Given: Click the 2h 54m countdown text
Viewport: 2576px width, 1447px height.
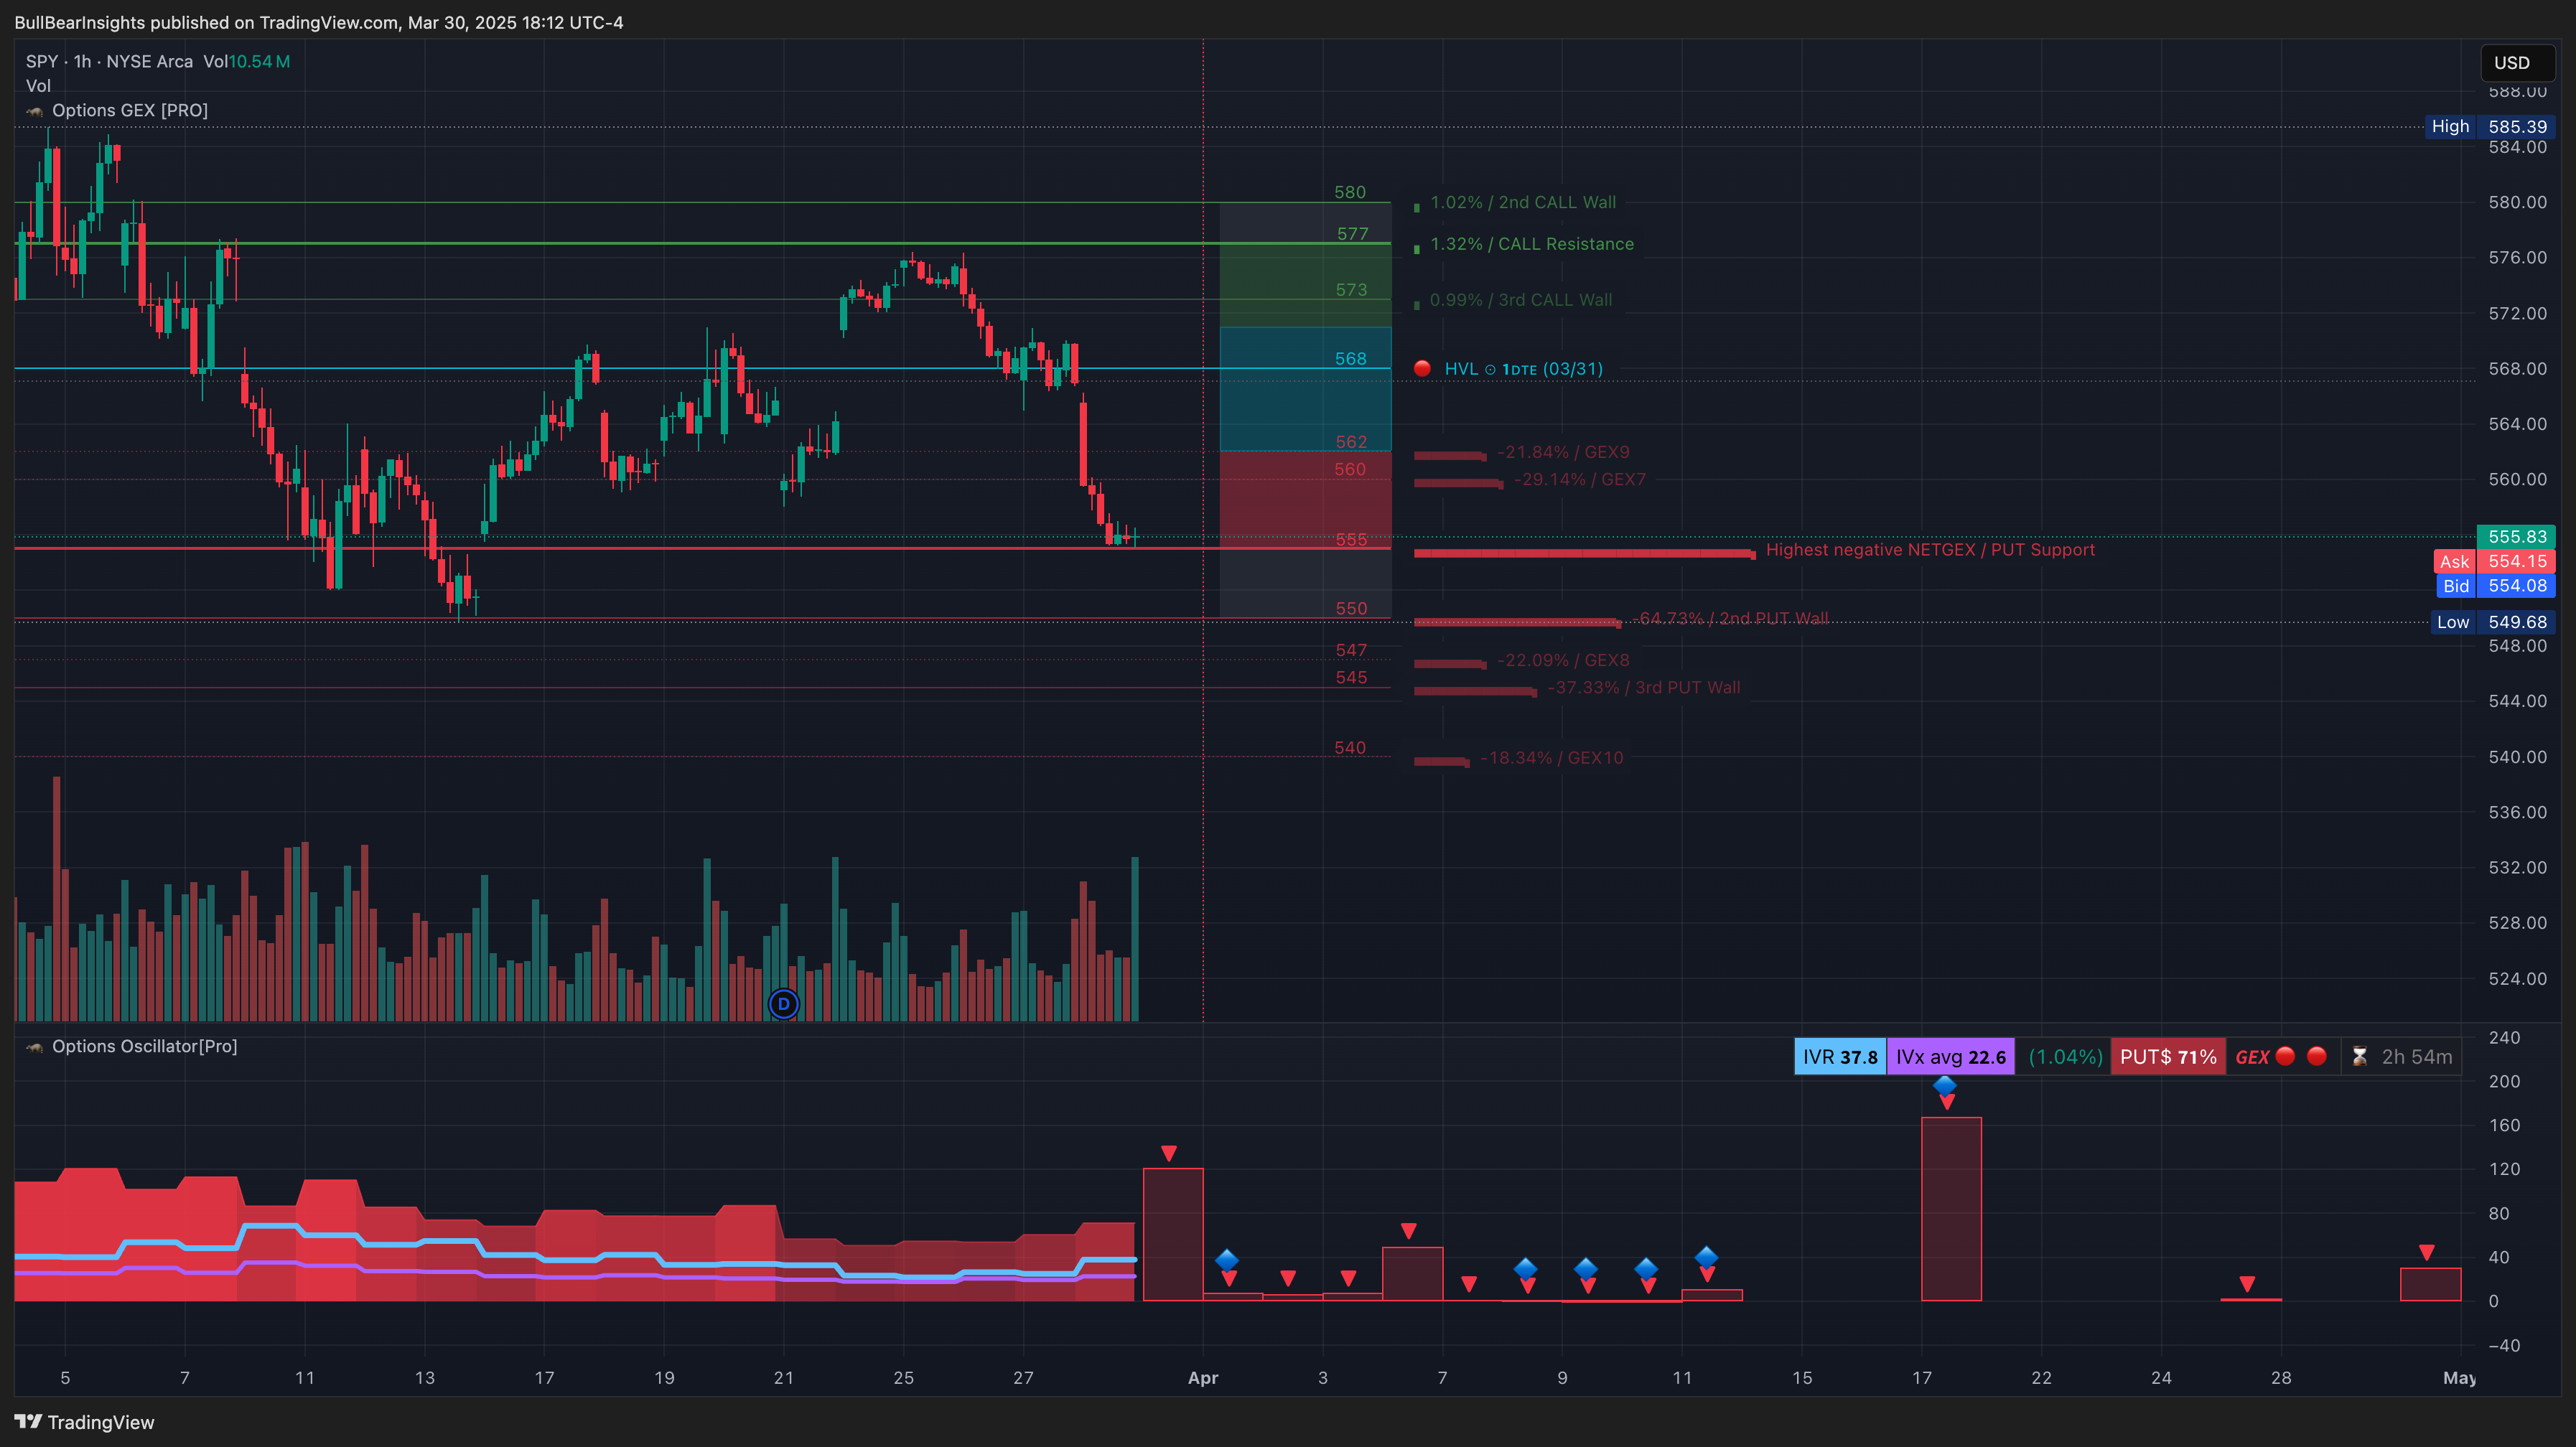Looking at the screenshot, I should (x=2416, y=1057).
